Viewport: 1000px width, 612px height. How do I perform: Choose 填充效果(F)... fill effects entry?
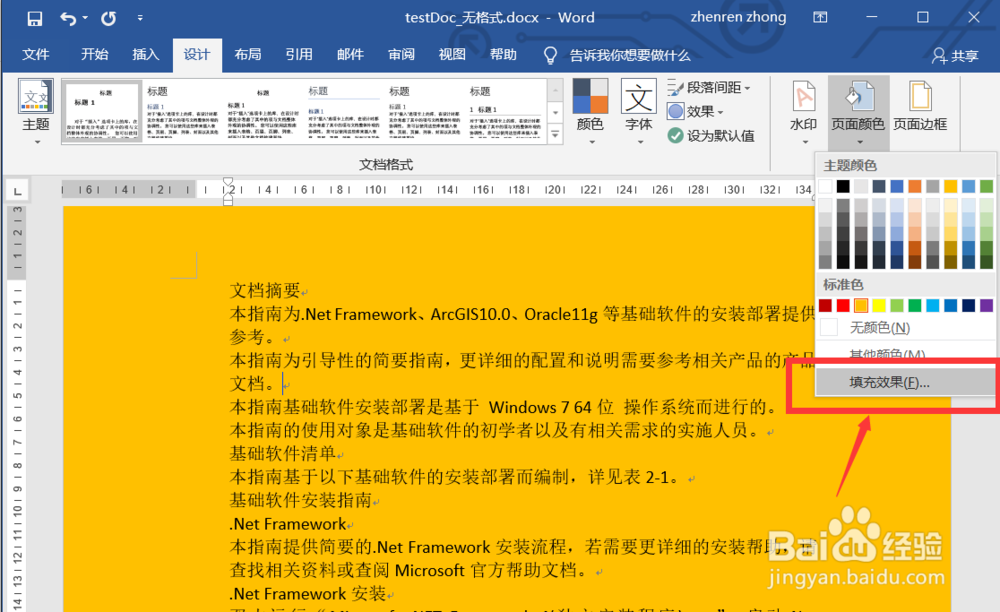(x=906, y=382)
